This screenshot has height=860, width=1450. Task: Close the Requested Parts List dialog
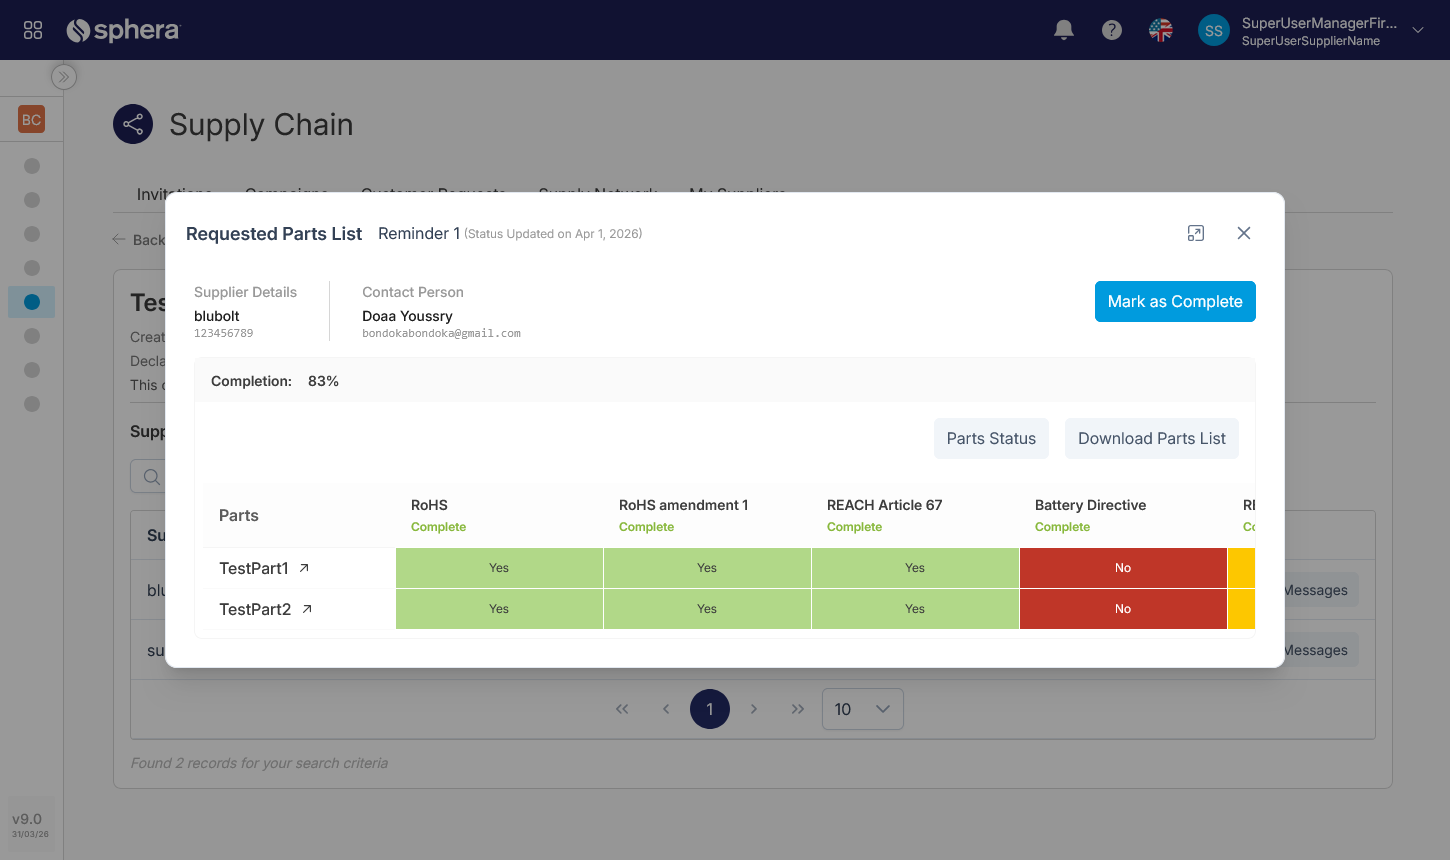[x=1244, y=233]
